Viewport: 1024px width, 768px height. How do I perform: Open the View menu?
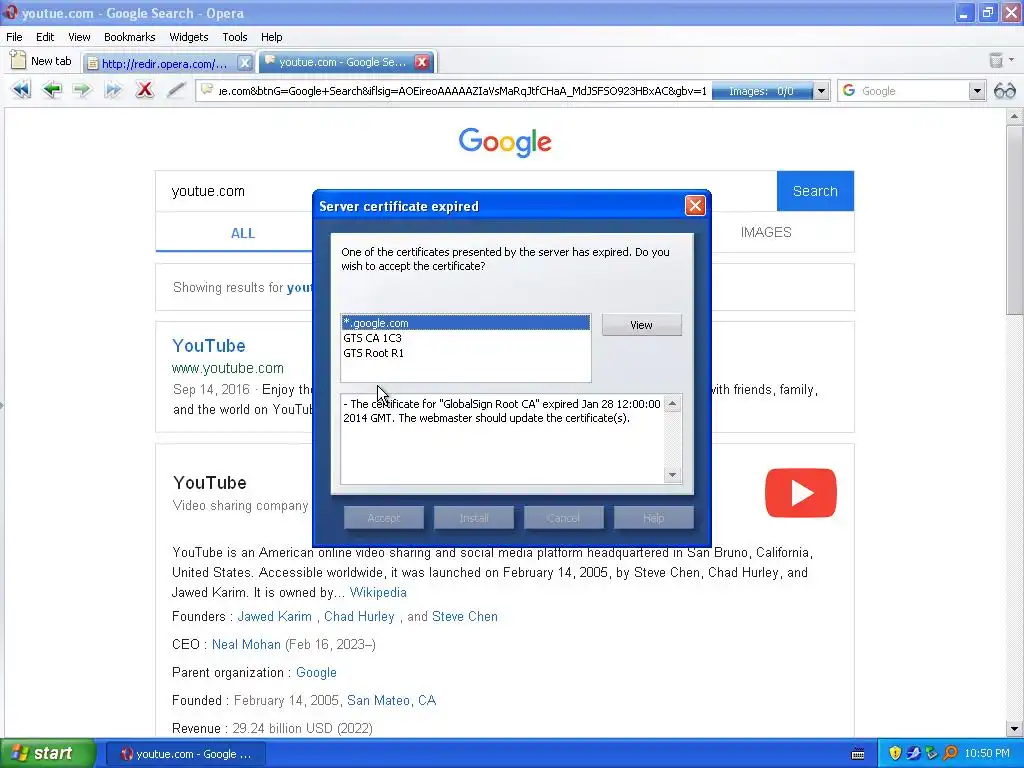click(79, 37)
